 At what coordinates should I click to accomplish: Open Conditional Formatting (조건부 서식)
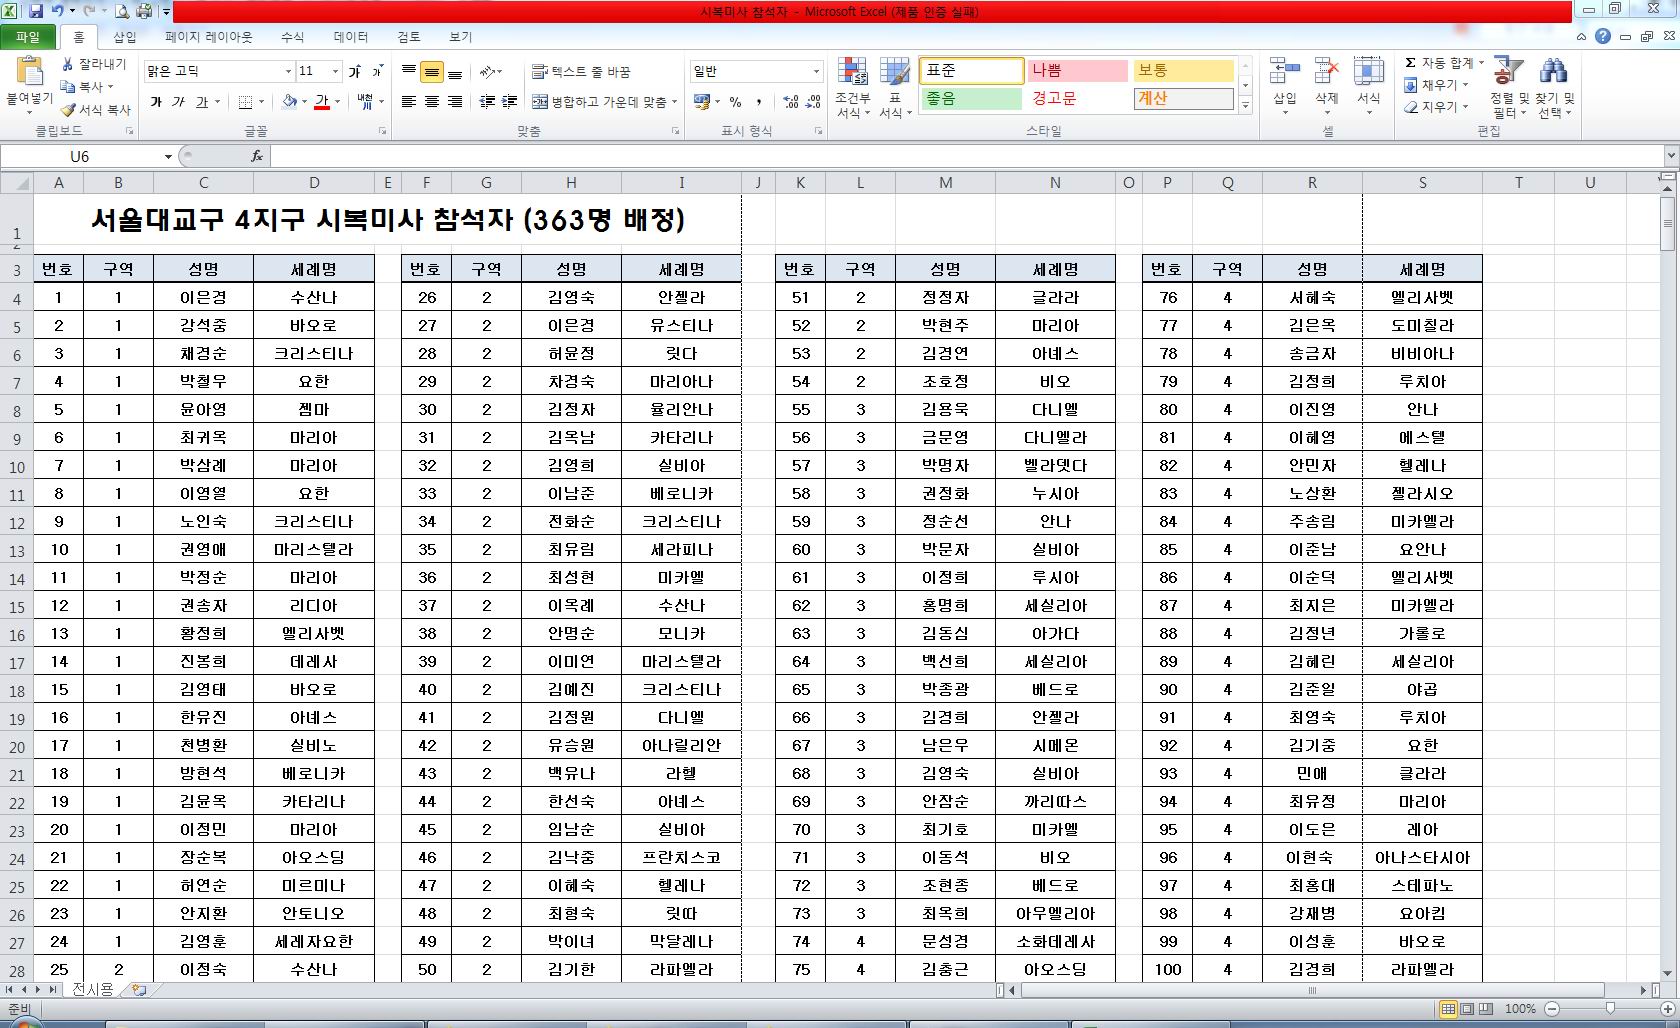(853, 87)
